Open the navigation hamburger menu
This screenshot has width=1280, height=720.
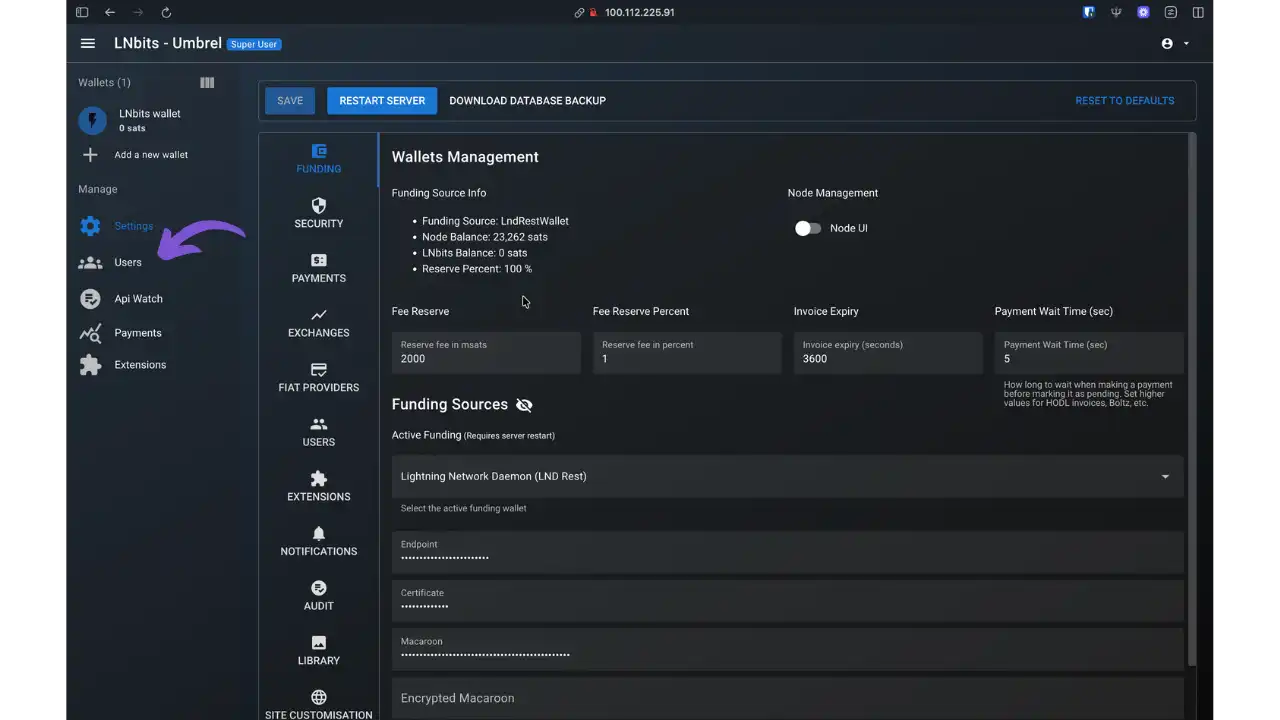[88, 43]
